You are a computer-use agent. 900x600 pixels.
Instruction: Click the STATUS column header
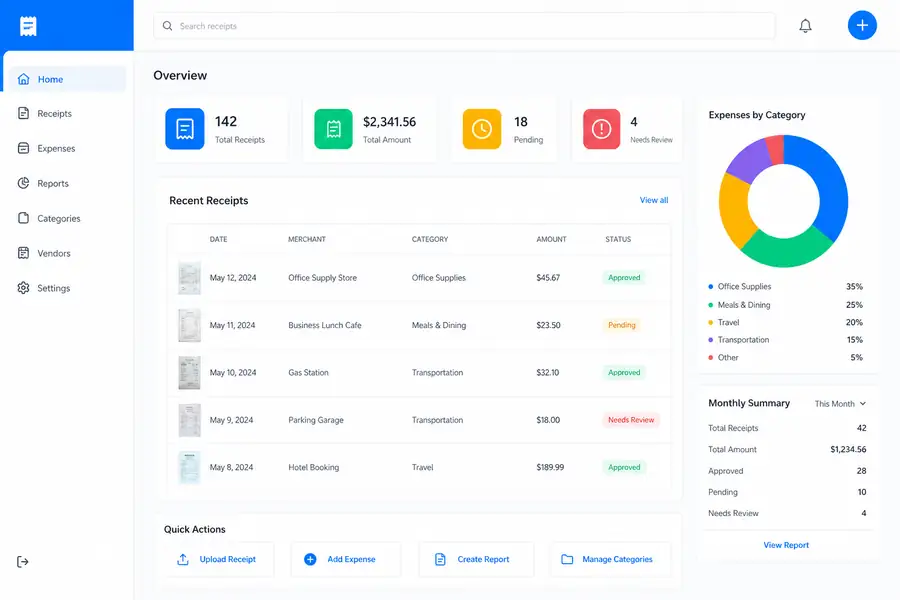pos(618,239)
